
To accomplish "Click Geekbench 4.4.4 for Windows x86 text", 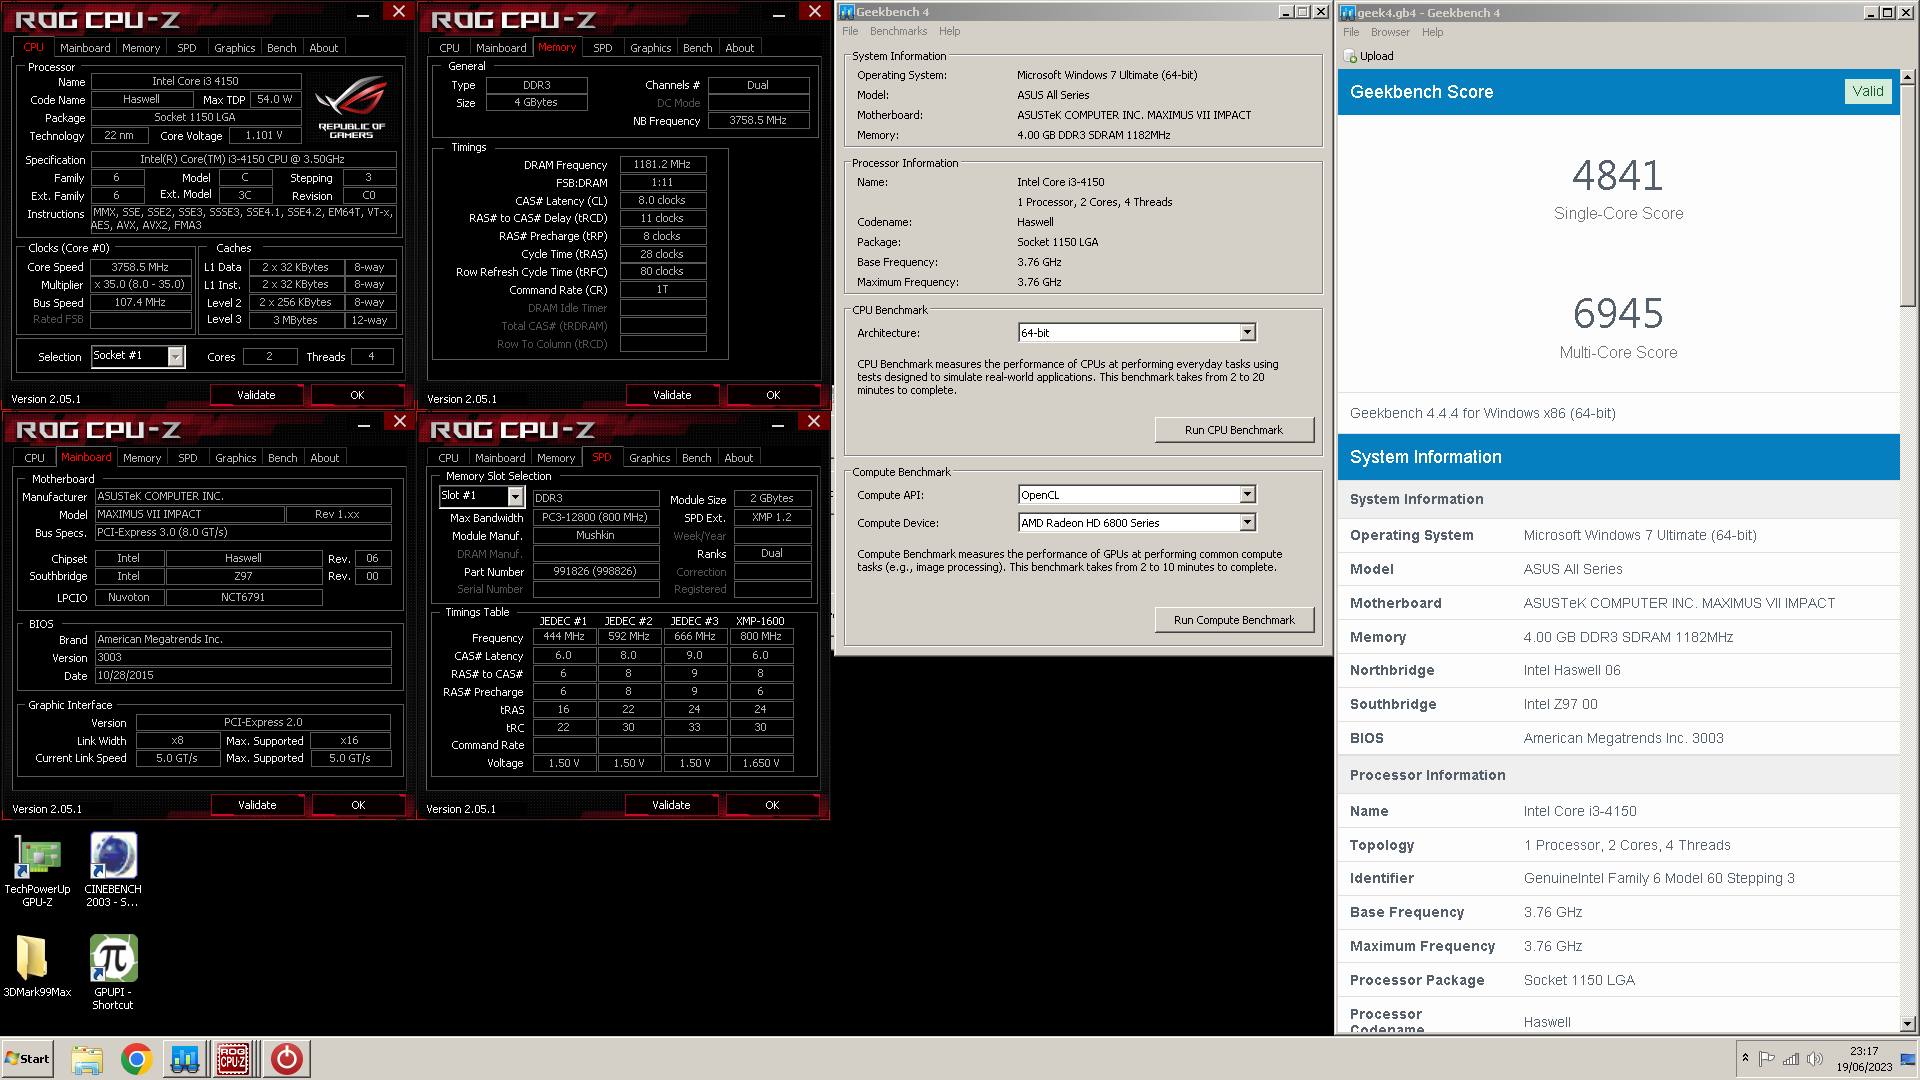I will (x=1482, y=413).
